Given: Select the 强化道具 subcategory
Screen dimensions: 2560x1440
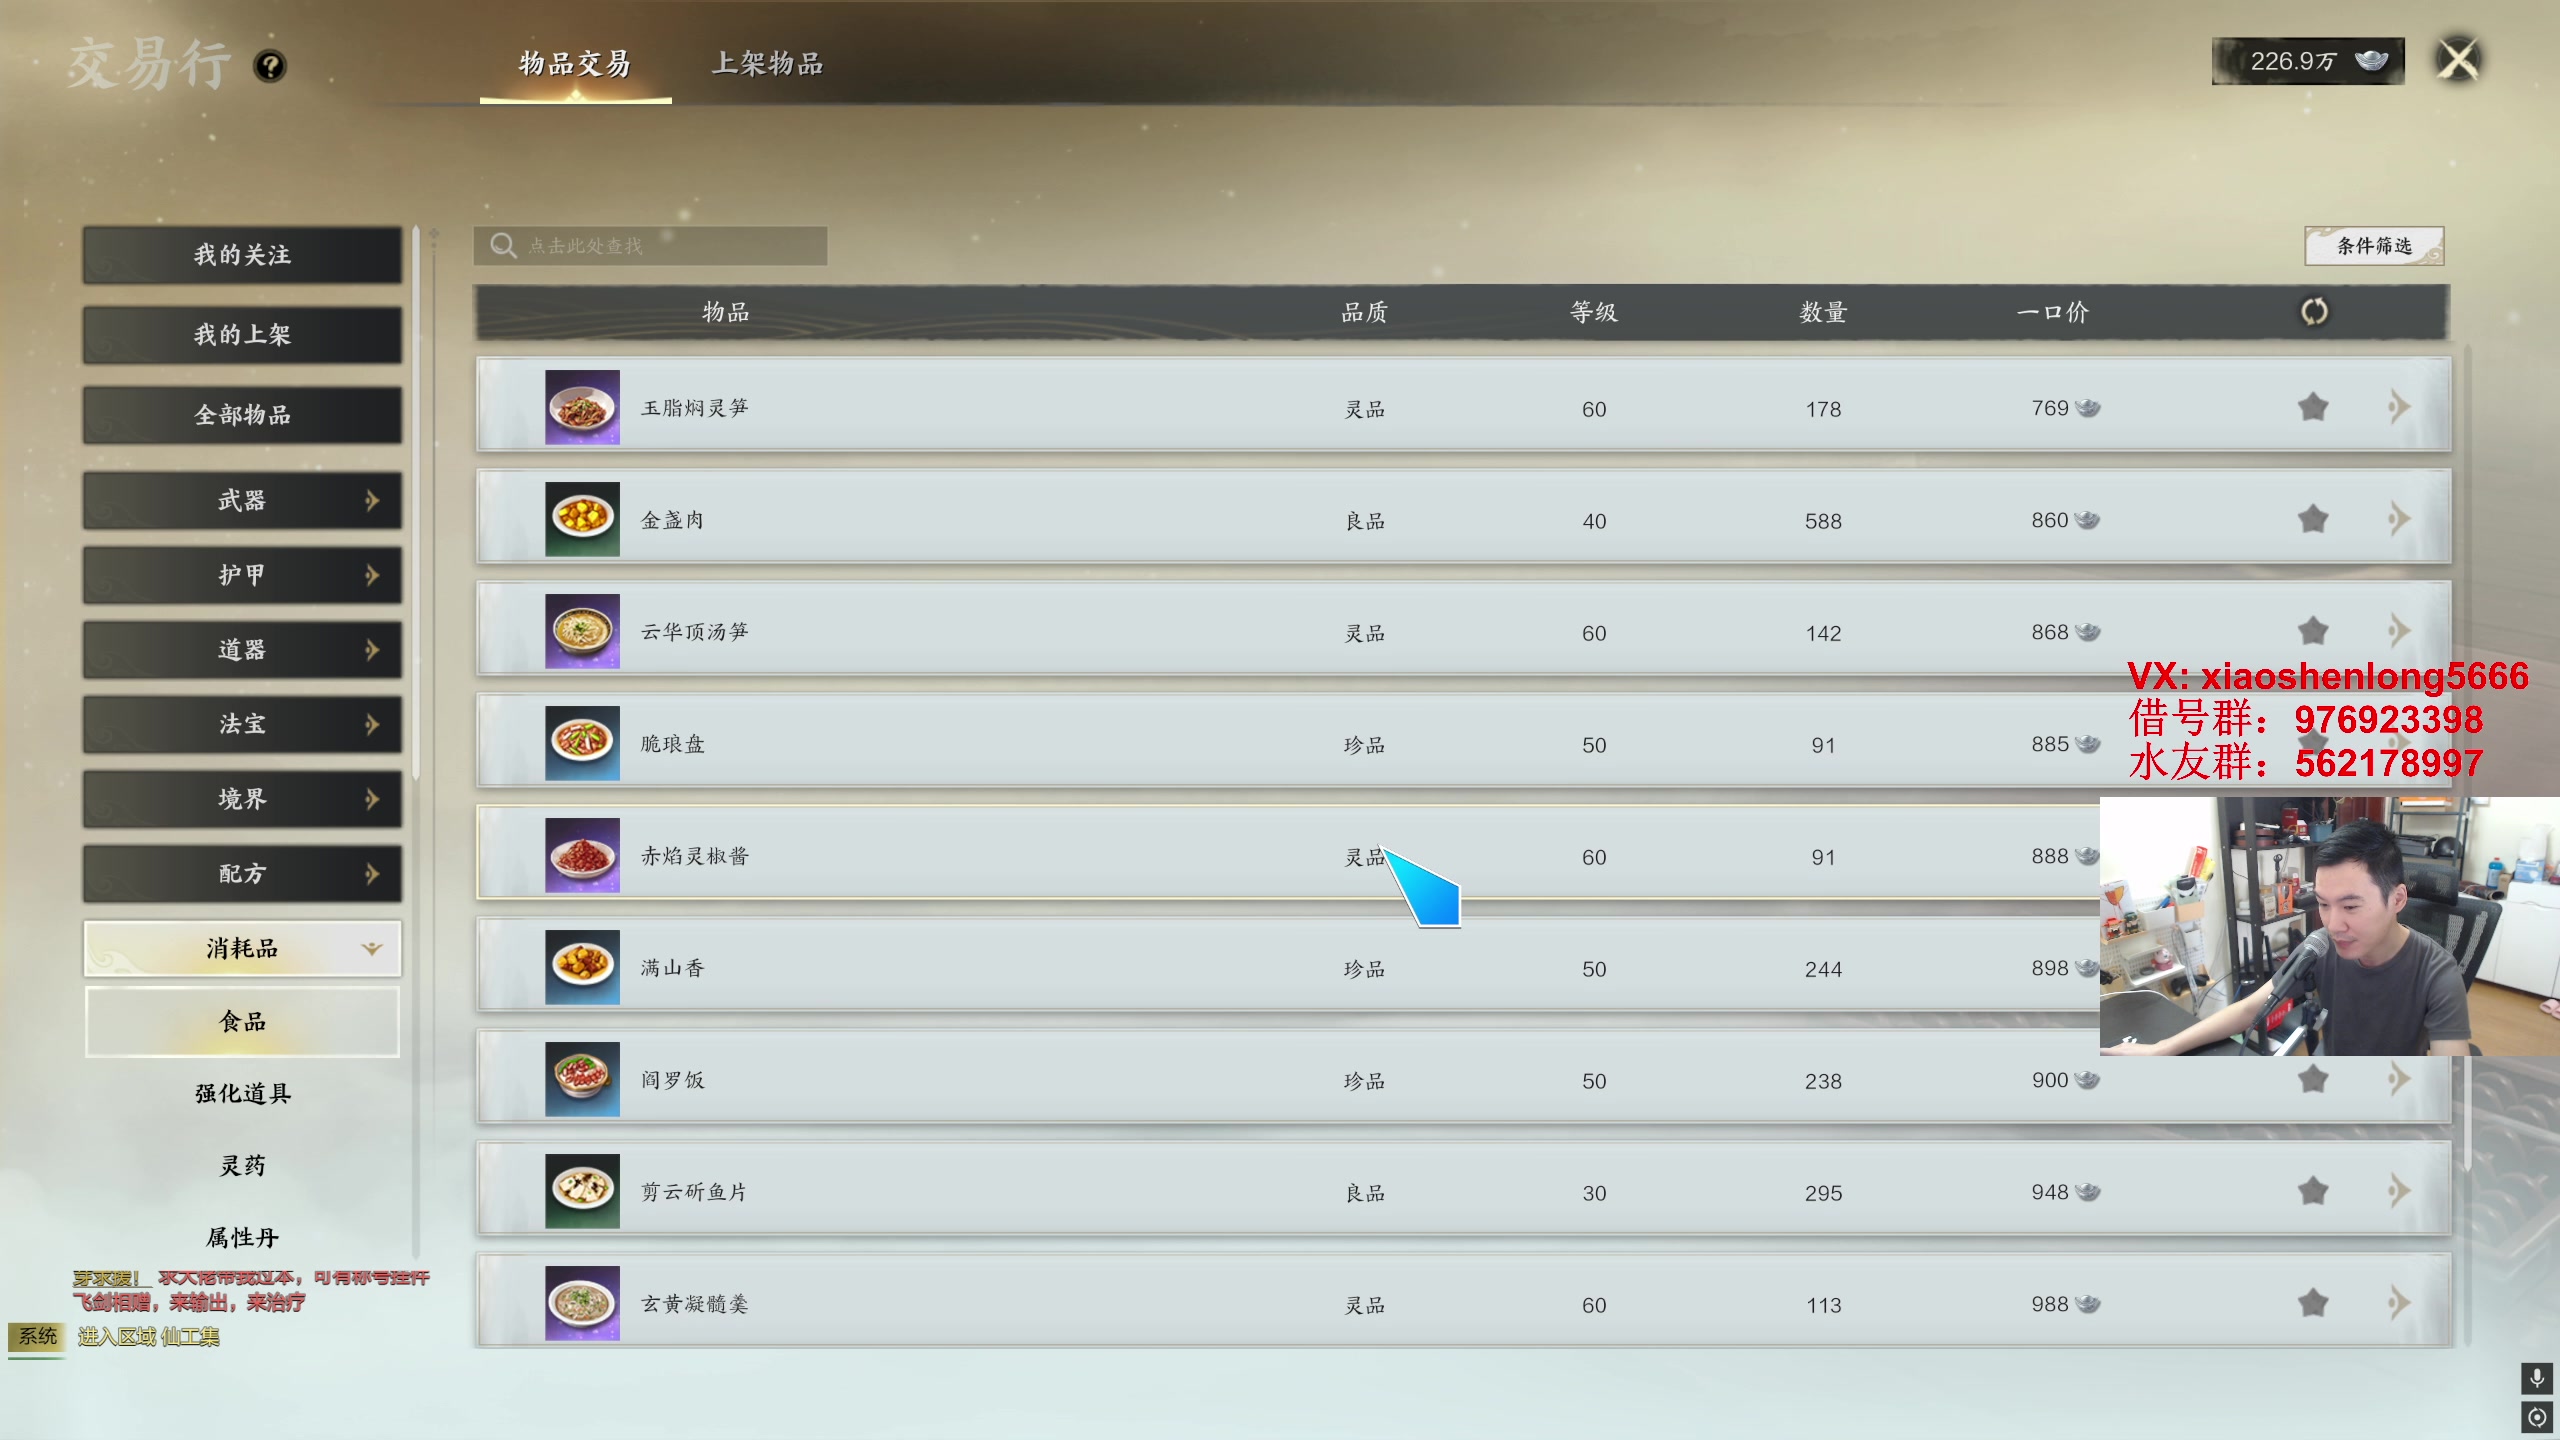Looking at the screenshot, I should coord(242,1093).
